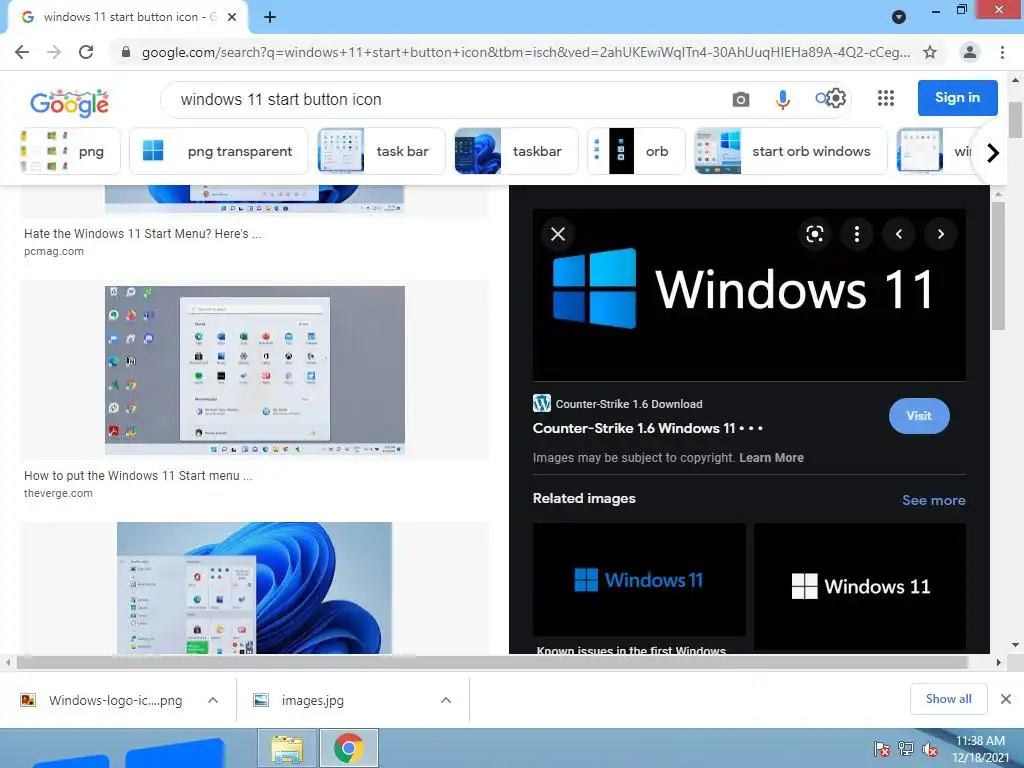Open the Counter-Strike 1.6 Windows 11 title link
This screenshot has height=768, width=1024.
(647, 428)
